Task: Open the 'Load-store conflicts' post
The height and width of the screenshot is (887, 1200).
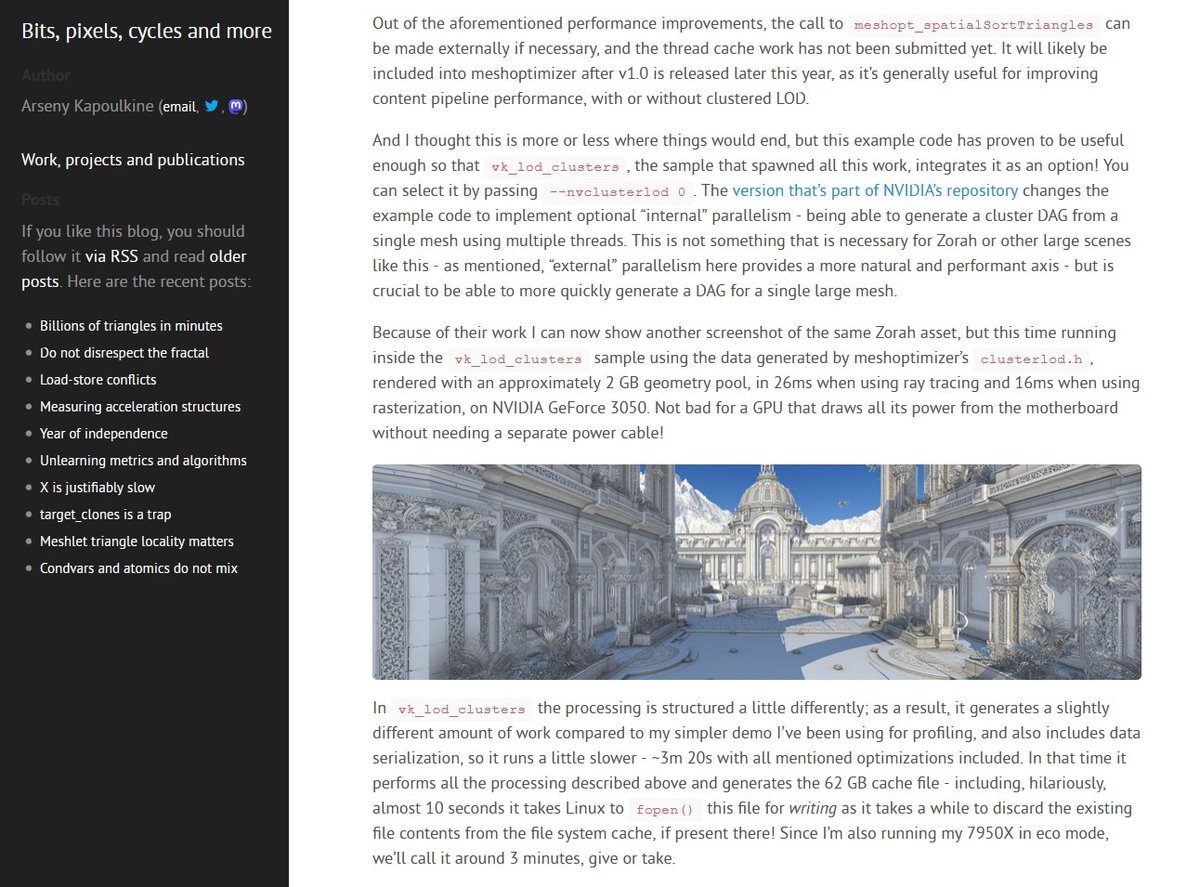Action: tap(98, 380)
